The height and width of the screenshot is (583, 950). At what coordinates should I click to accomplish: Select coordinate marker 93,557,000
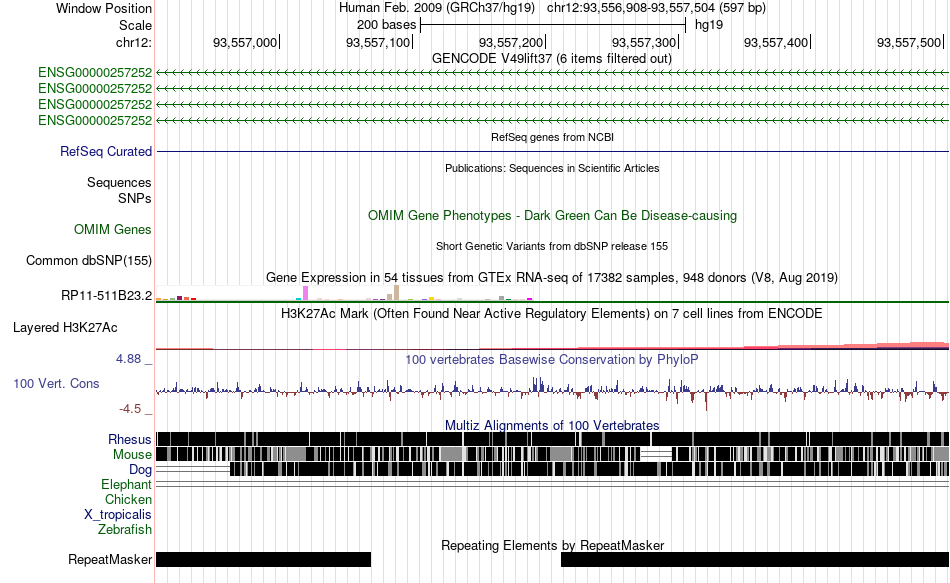[245, 42]
